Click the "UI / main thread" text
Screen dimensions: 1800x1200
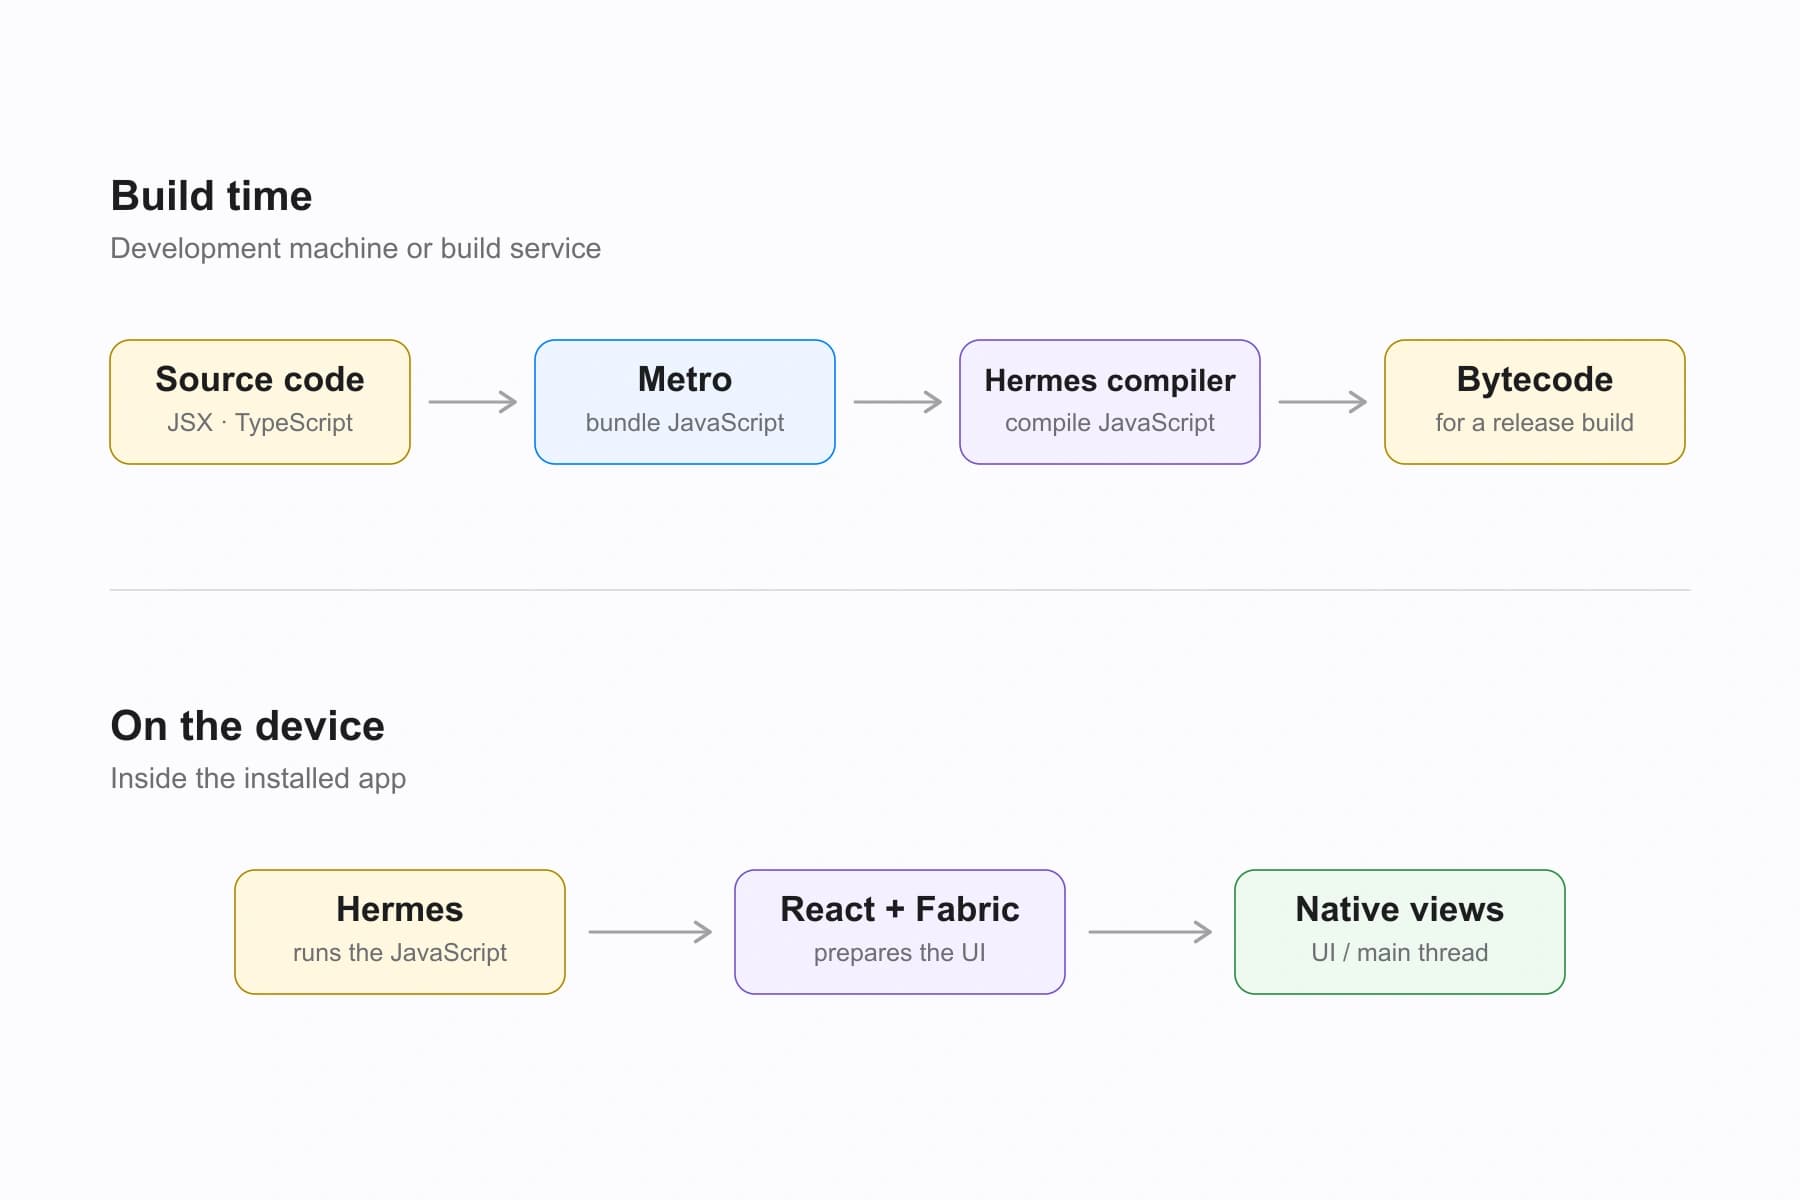tap(1400, 953)
